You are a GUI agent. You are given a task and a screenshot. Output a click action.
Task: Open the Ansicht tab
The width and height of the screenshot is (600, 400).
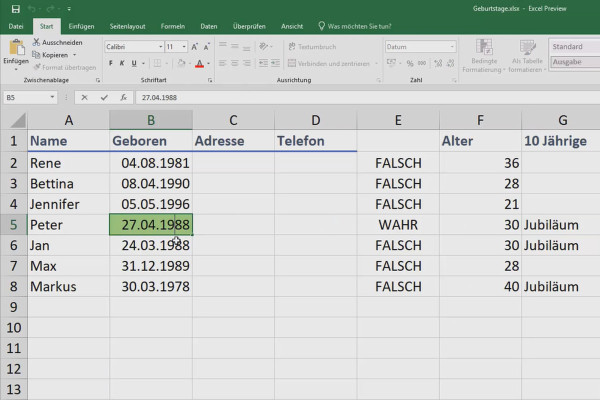[x=292, y=26]
